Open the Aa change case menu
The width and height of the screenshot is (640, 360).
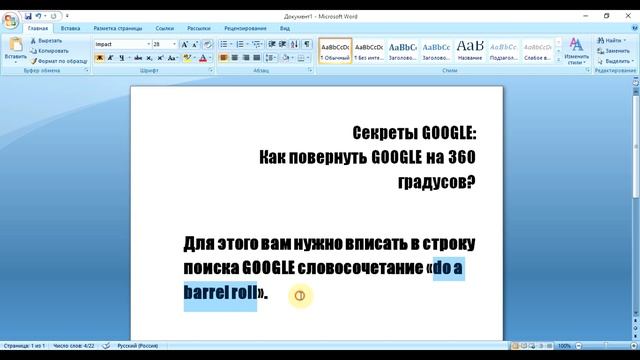[x=173, y=58]
